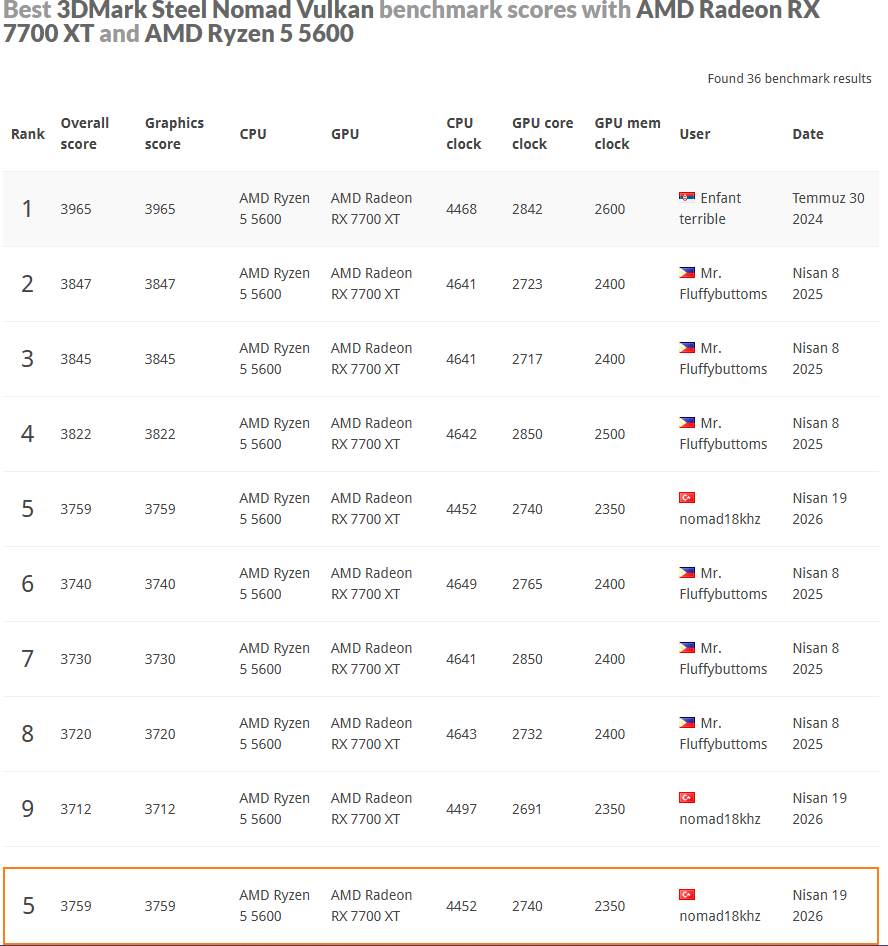Open user Enfant terrible's profile
This screenshot has width=888, height=946.
point(710,208)
